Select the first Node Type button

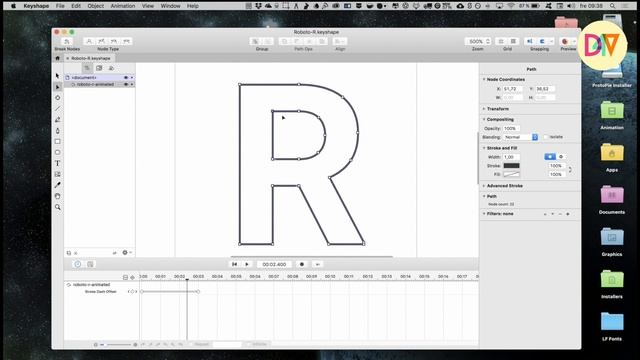coord(89,41)
